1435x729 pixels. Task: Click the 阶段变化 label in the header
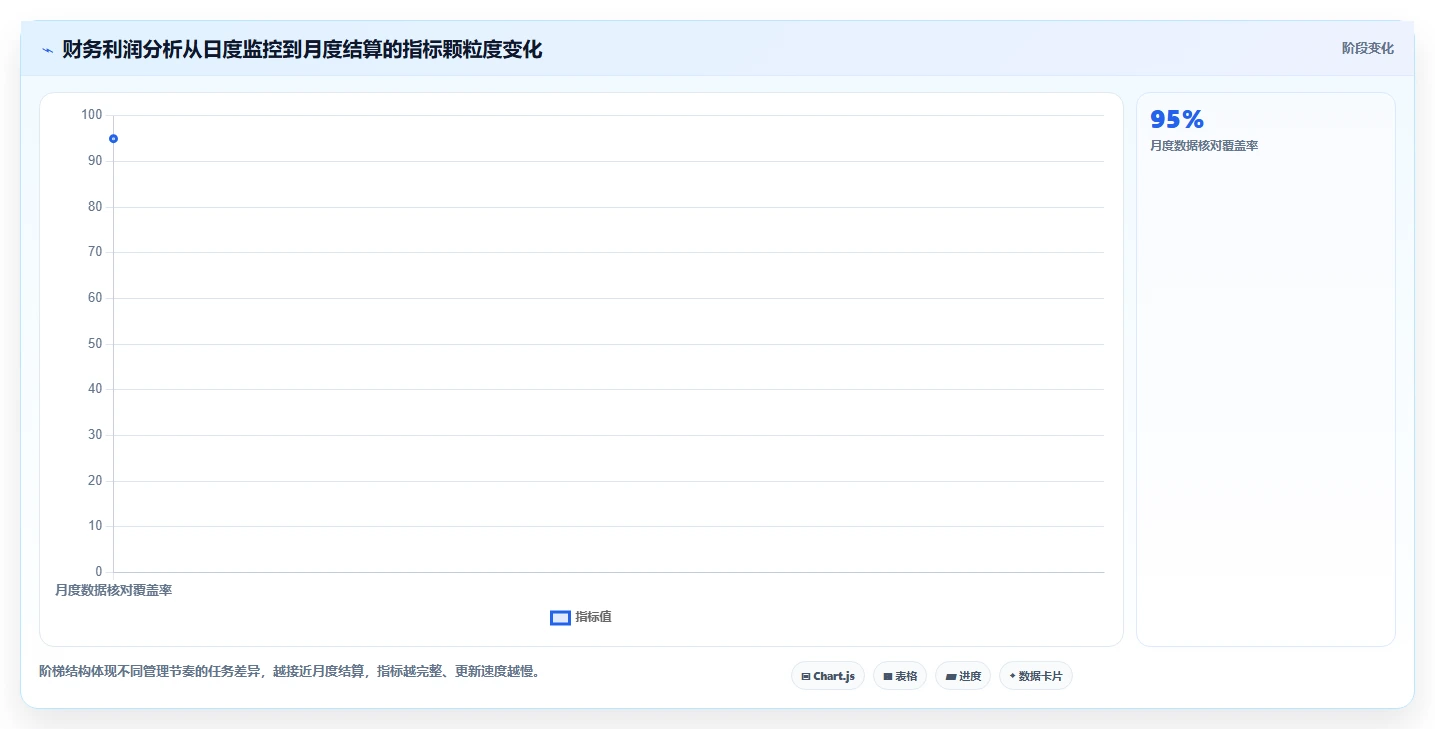(x=1367, y=48)
